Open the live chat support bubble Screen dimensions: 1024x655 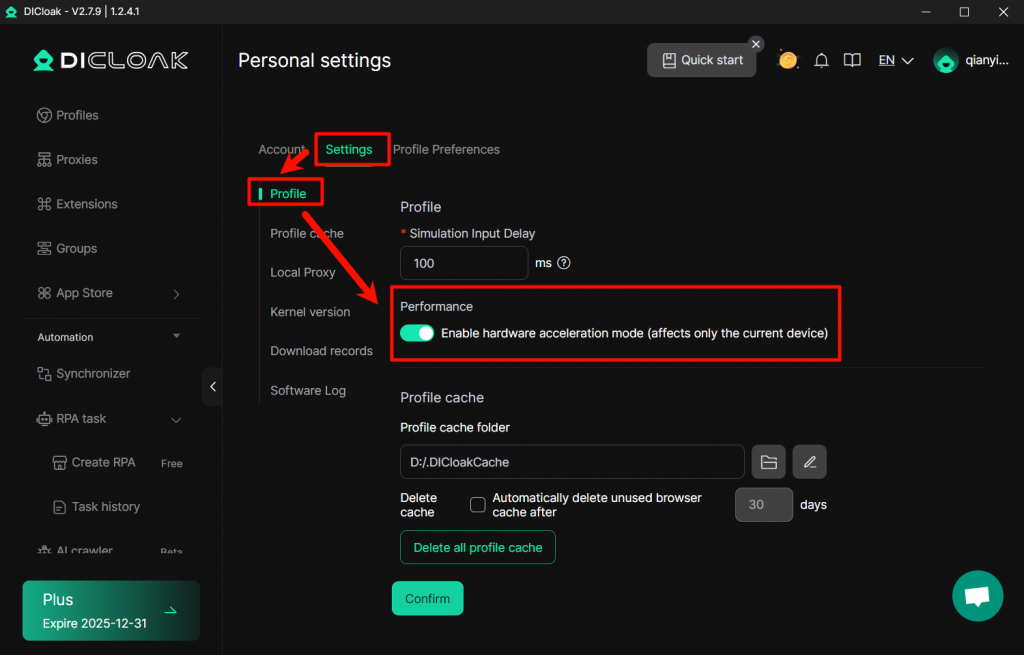point(976,597)
